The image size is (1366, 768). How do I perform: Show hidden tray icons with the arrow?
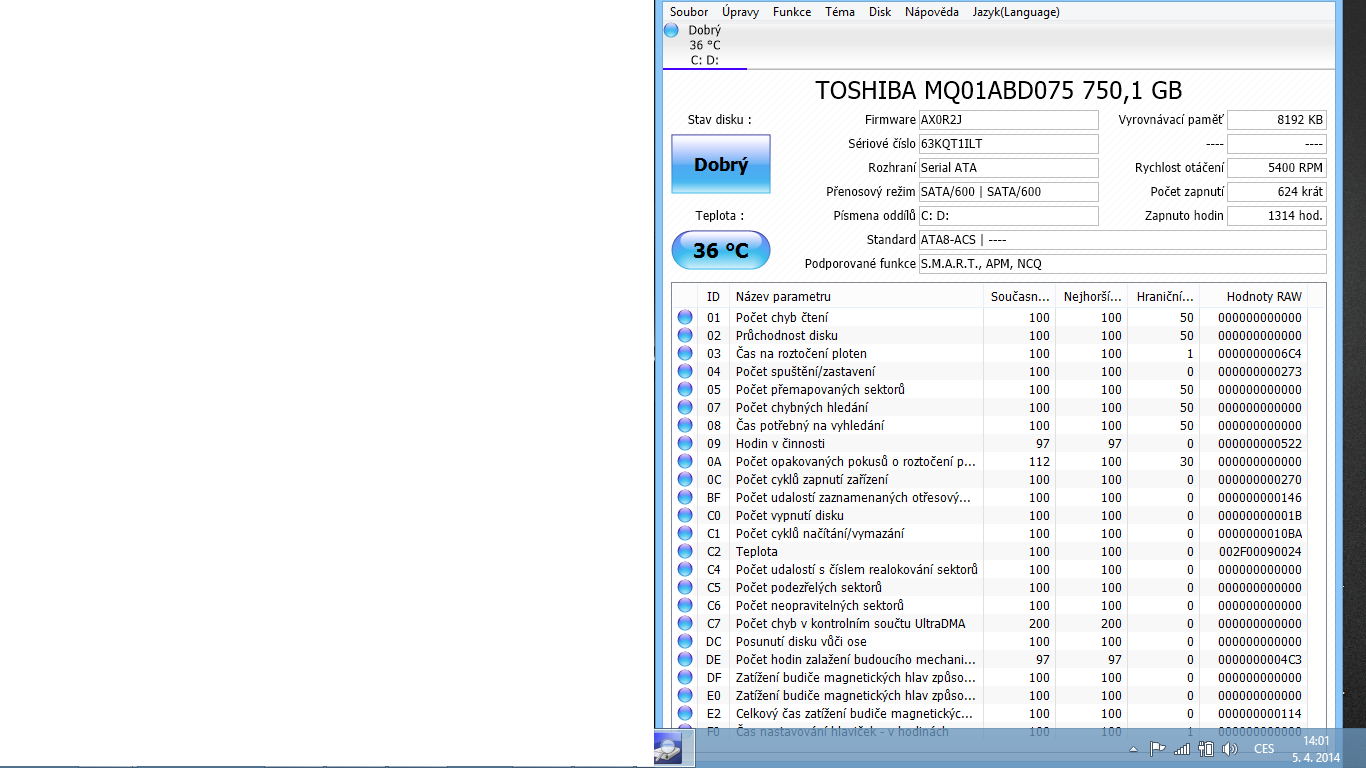click(1133, 749)
